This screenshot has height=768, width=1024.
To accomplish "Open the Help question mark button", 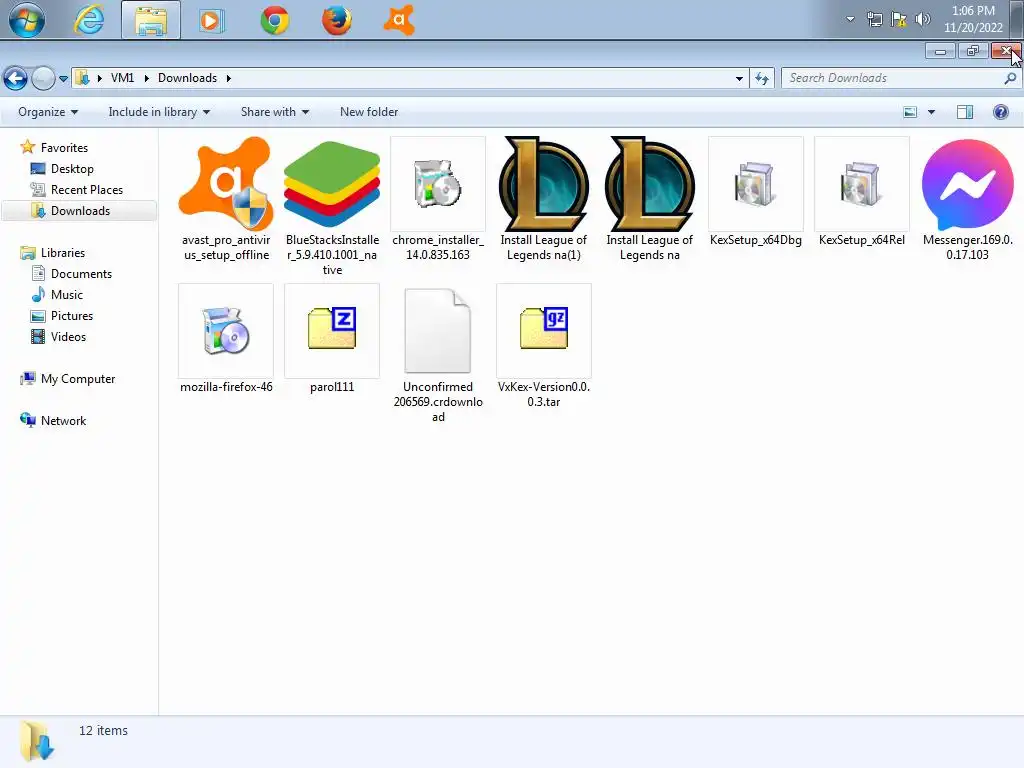I will click(x=1000, y=112).
